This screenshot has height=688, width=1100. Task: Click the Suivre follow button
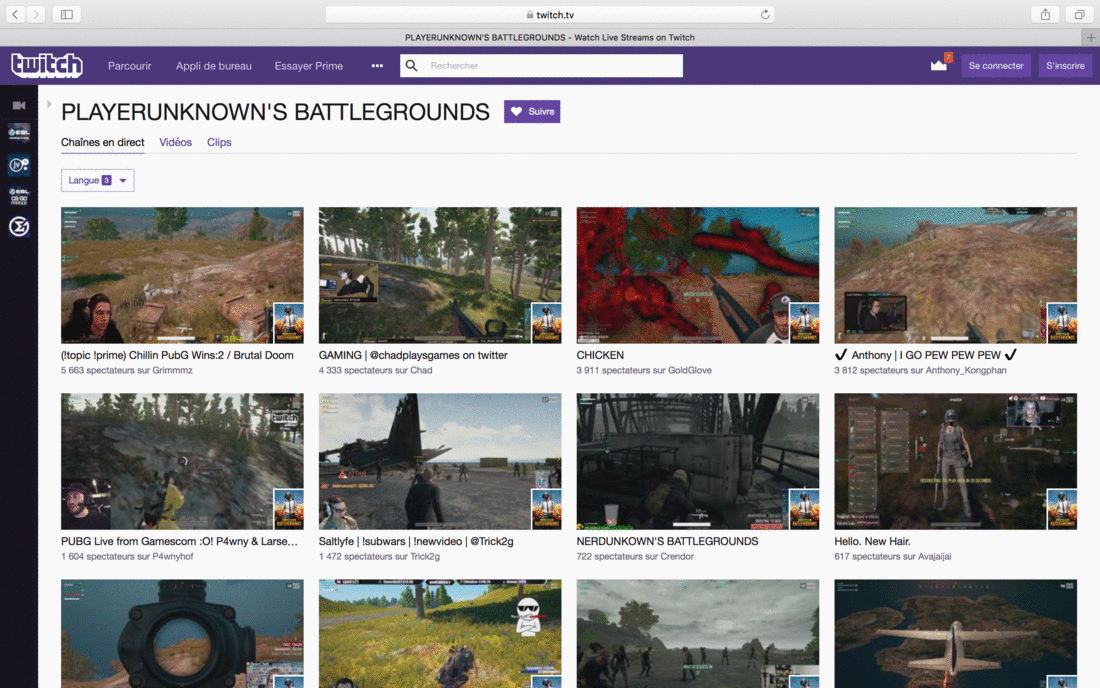tap(532, 112)
